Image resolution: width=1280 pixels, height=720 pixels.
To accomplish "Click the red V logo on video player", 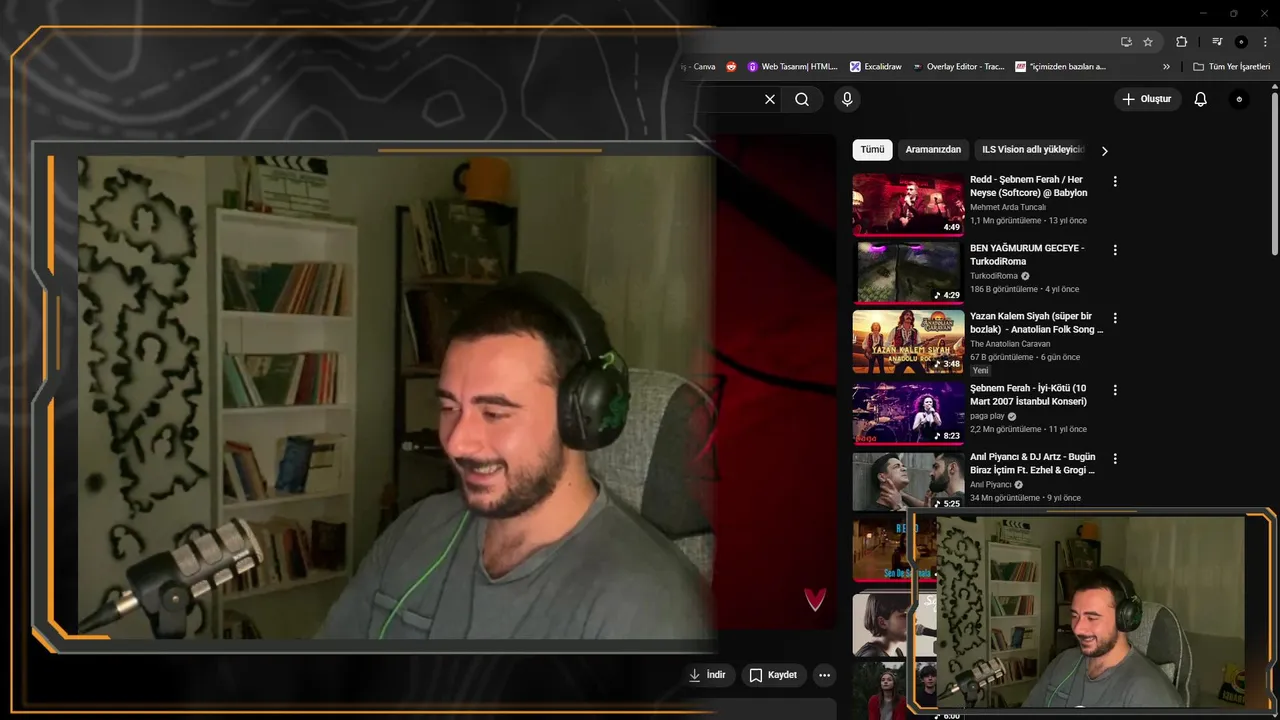I will point(815,599).
